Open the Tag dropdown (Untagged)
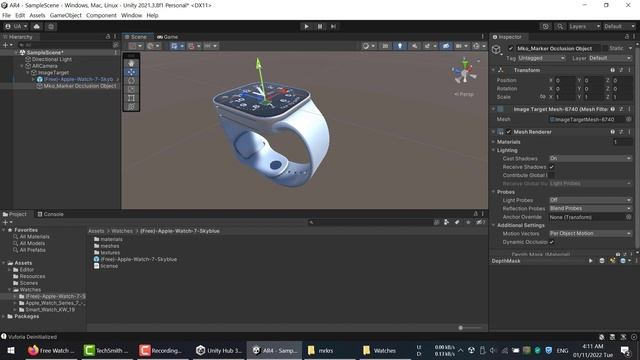Image resolution: width=640 pixels, height=360 pixels. click(x=542, y=58)
